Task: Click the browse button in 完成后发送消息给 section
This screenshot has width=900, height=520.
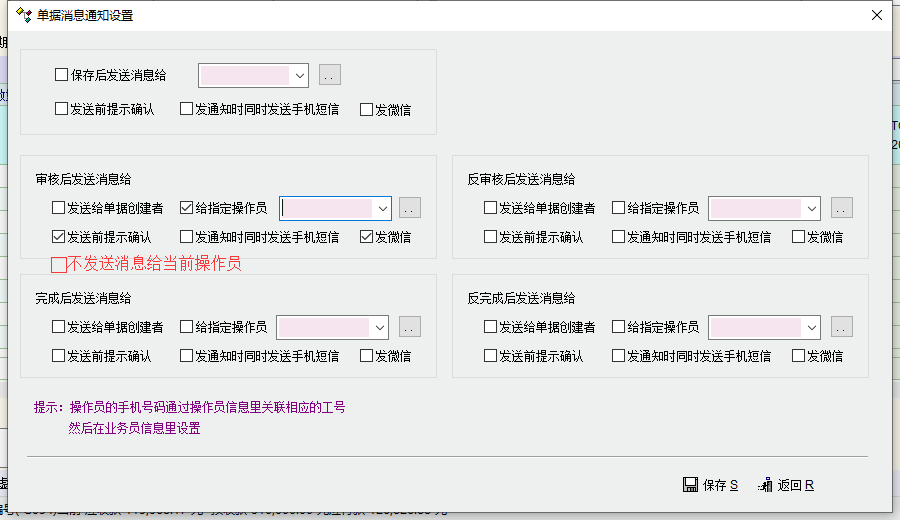Action: click(x=410, y=327)
